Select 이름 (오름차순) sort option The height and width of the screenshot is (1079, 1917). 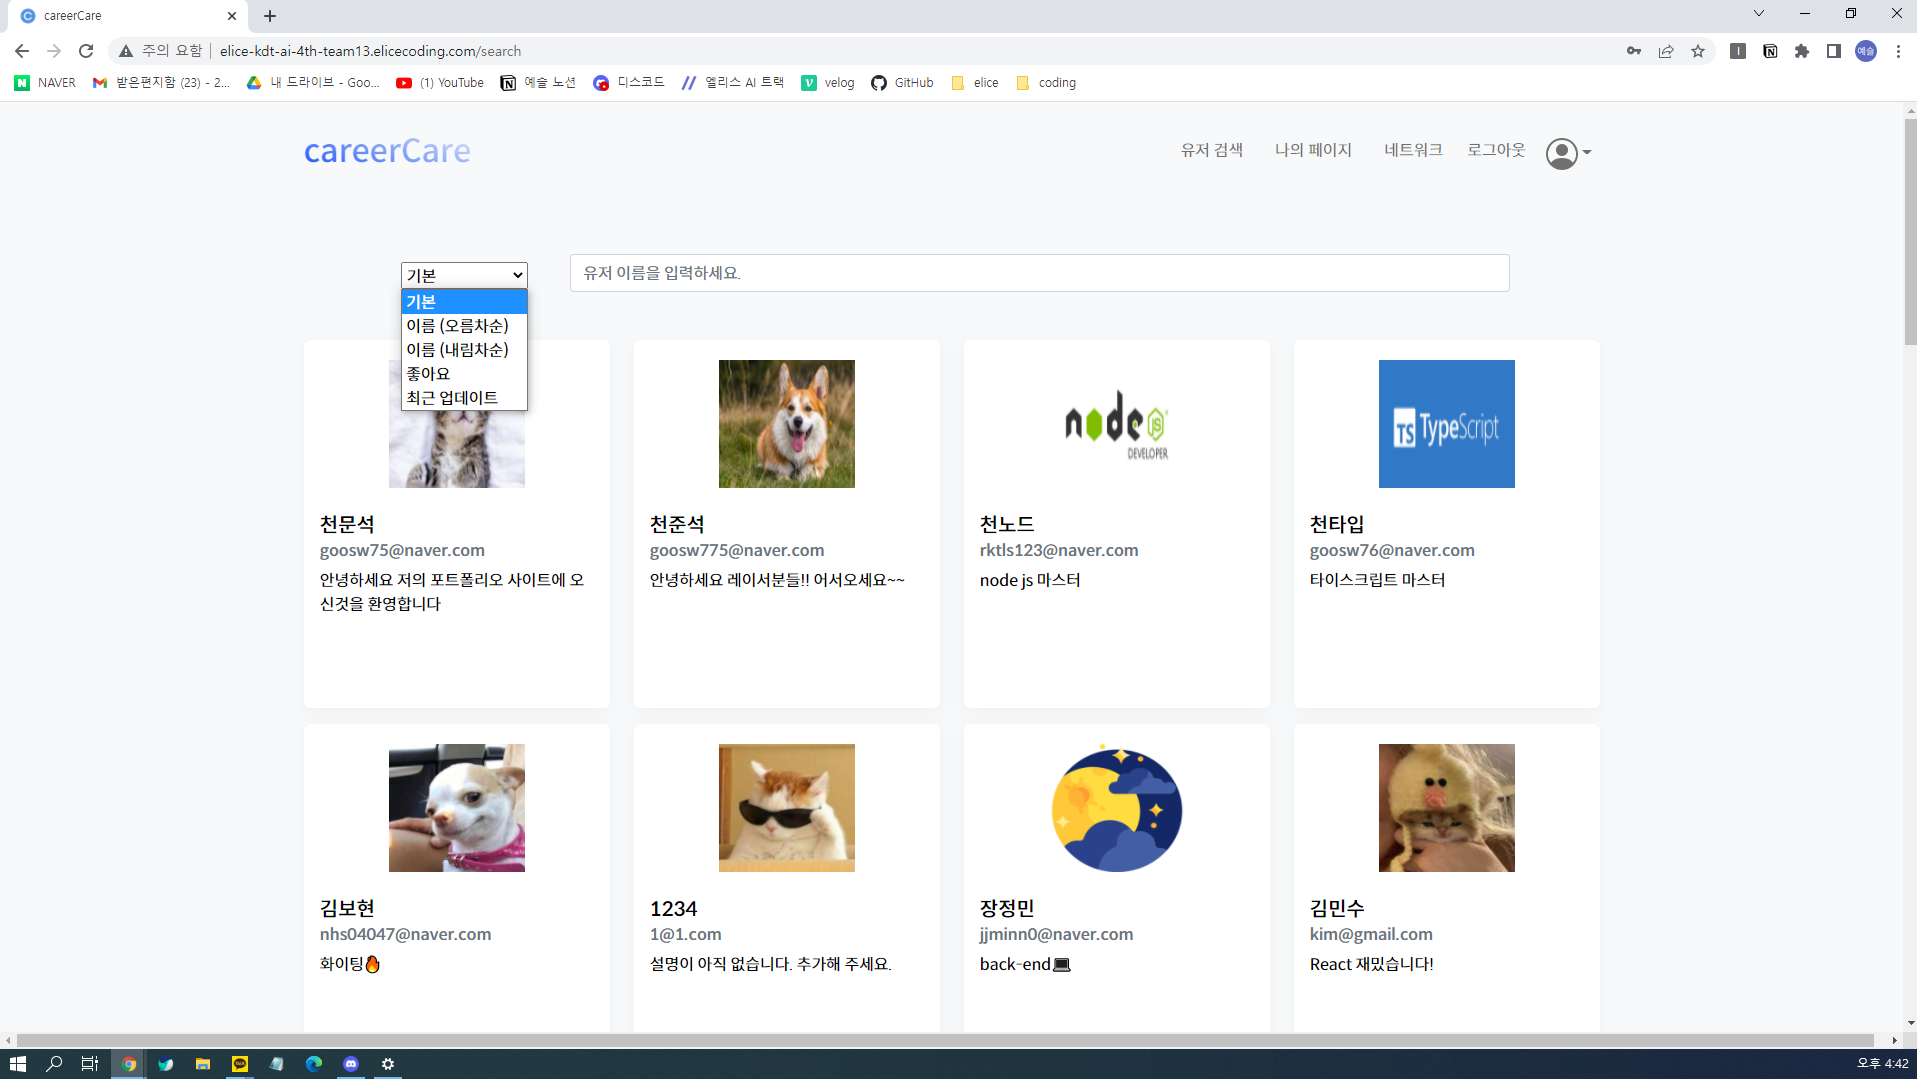[457, 326]
